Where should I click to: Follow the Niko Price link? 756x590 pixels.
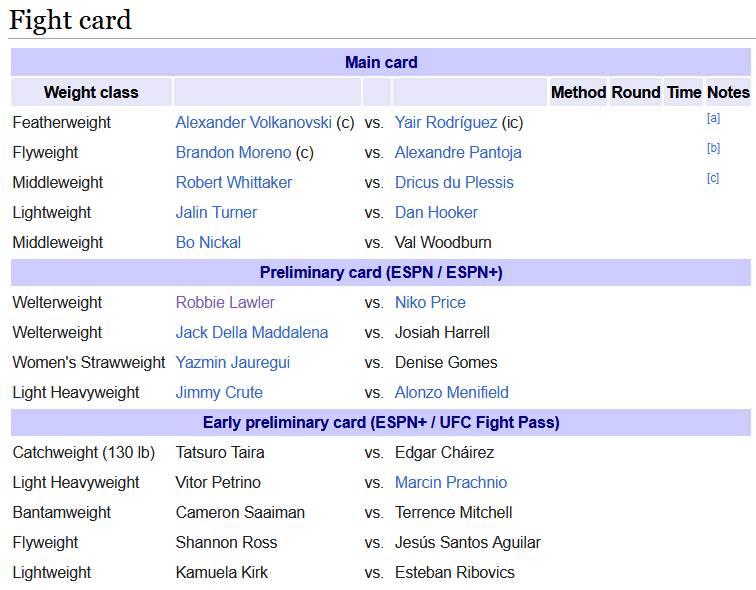430,302
